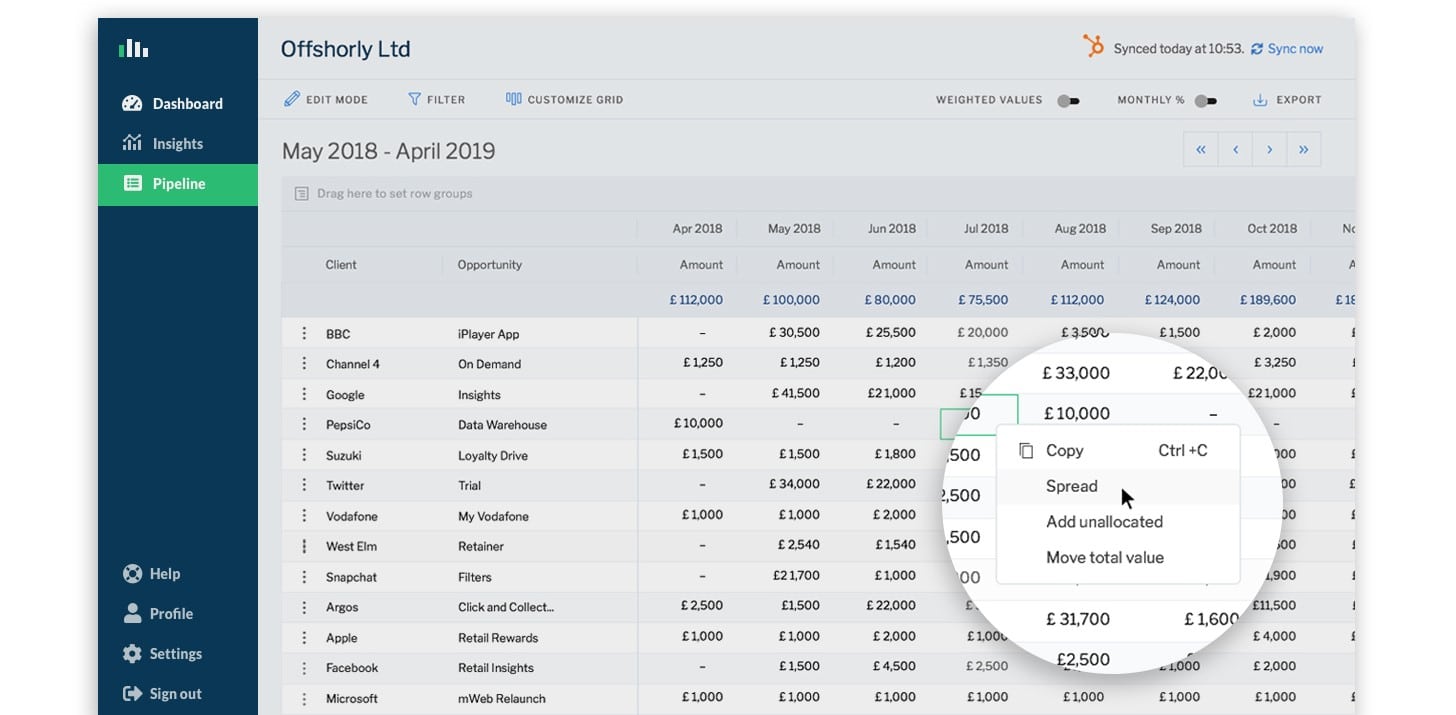Click the bar chart app logo
The image size is (1456, 715).
[x=133, y=48]
